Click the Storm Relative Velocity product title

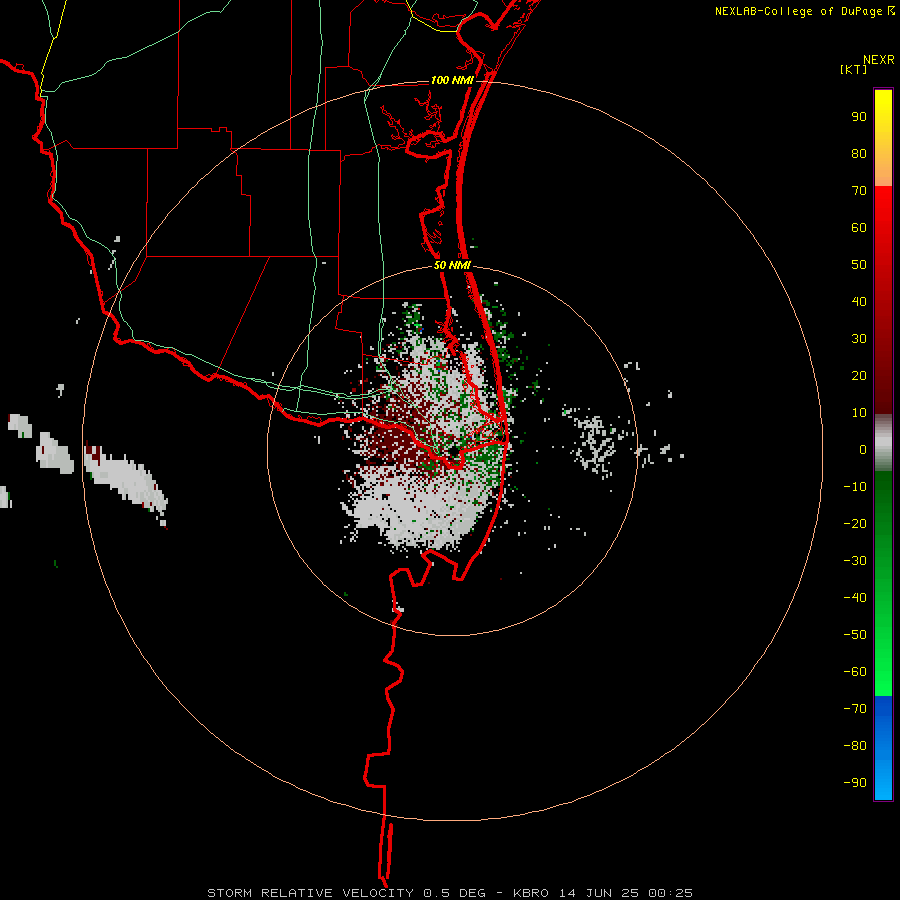coord(312,893)
